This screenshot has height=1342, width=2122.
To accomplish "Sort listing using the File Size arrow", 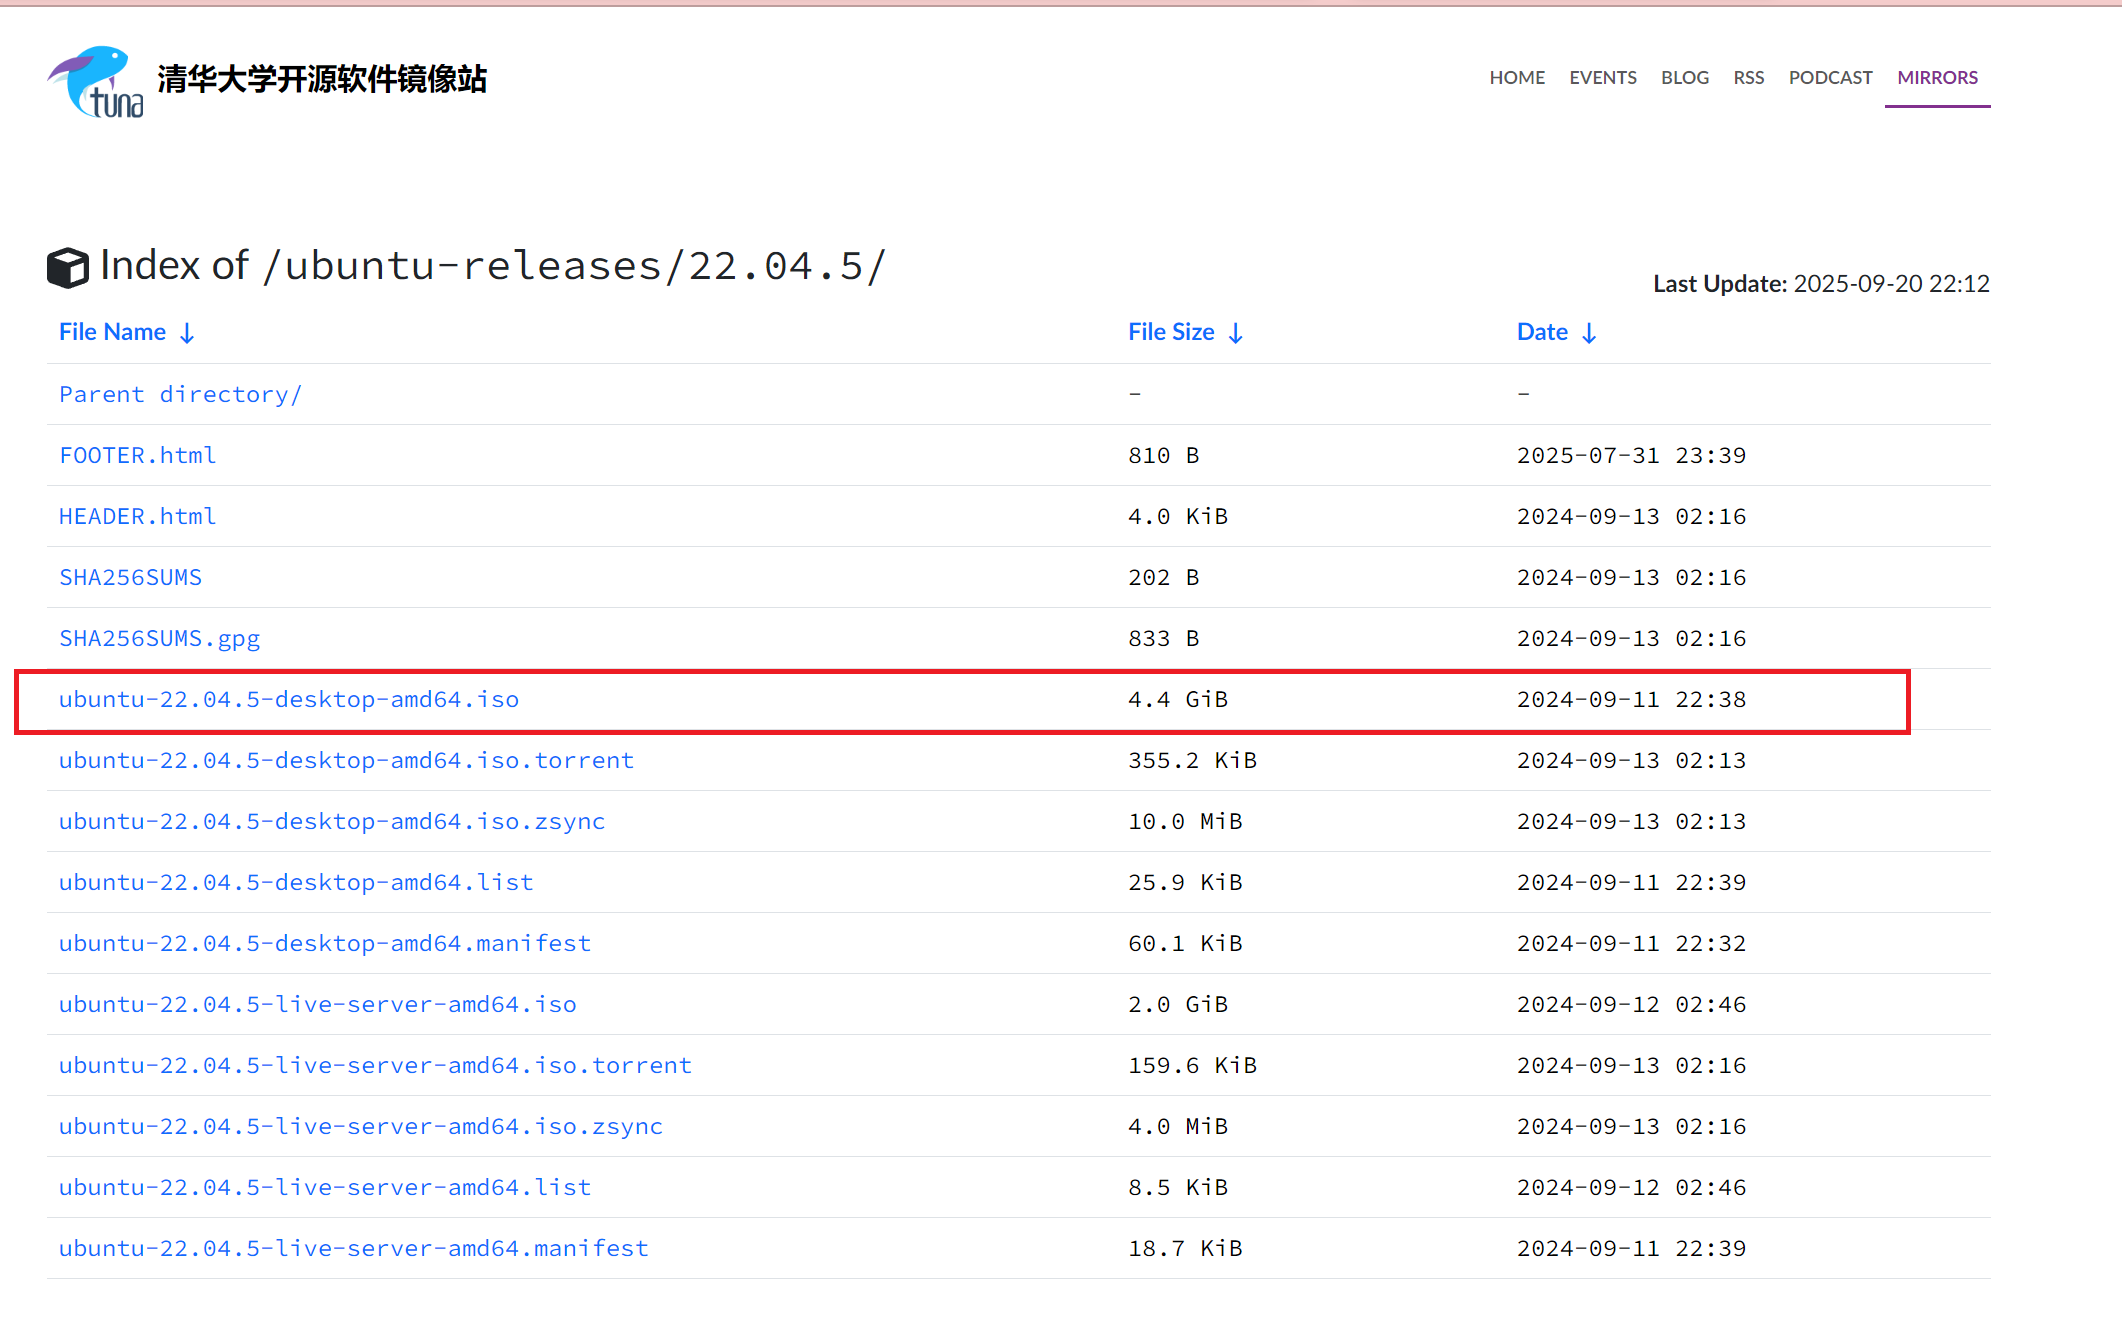I will pyautogui.click(x=1237, y=331).
